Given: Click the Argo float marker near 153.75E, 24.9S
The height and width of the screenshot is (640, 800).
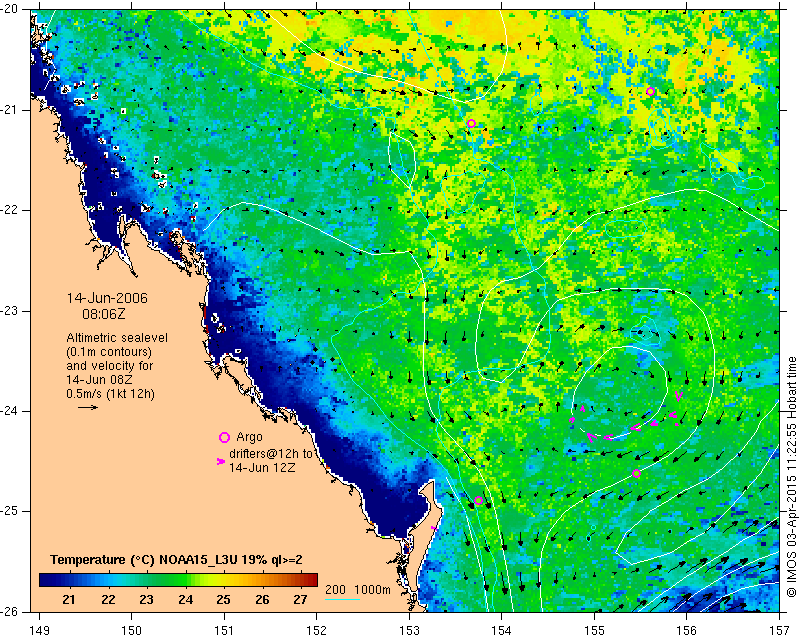Looking at the screenshot, I should click(478, 501).
